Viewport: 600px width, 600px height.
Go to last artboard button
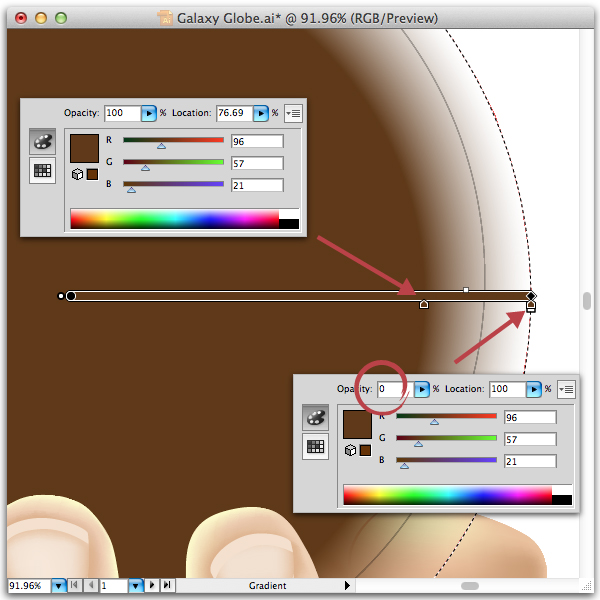click(x=168, y=585)
